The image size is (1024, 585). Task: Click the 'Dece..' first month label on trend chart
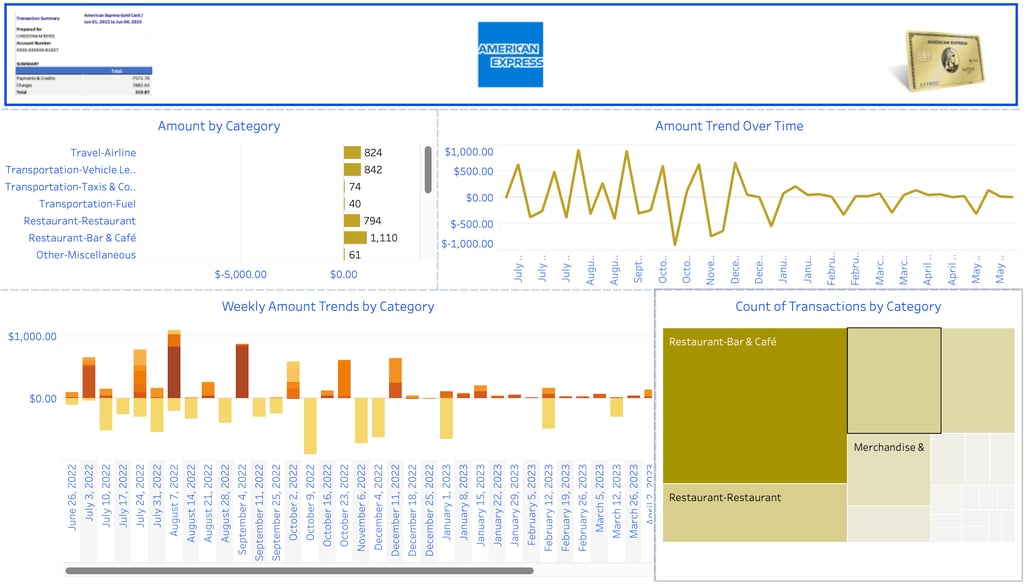(x=735, y=269)
